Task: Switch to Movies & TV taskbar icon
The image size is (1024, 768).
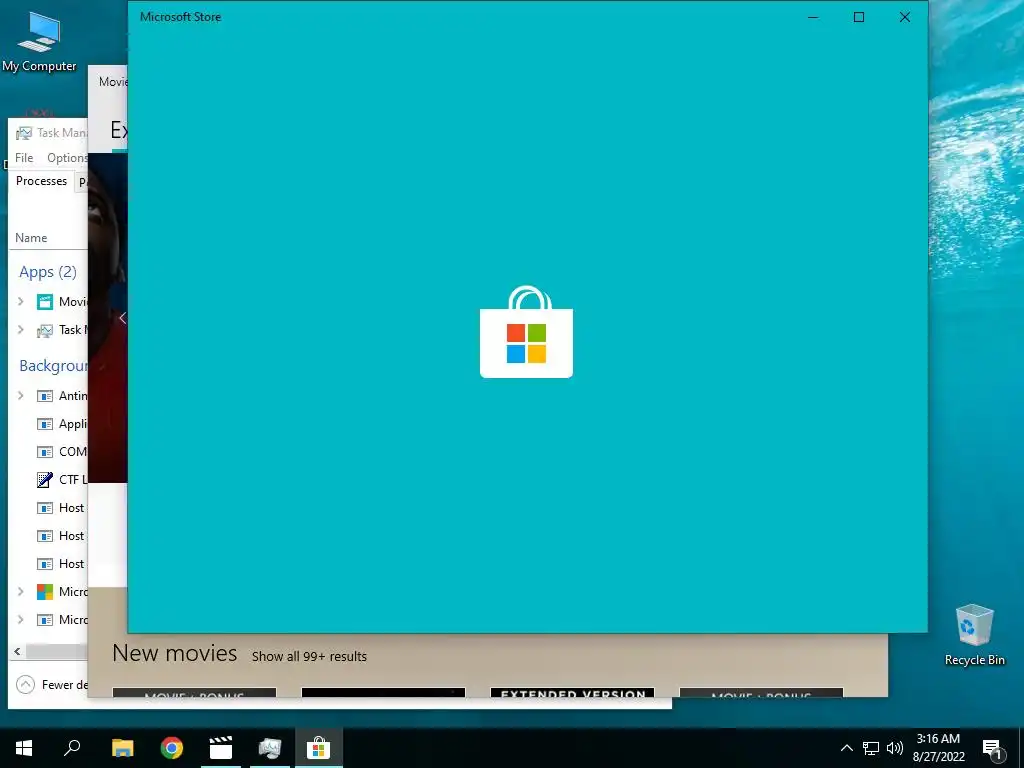Action: pos(221,748)
